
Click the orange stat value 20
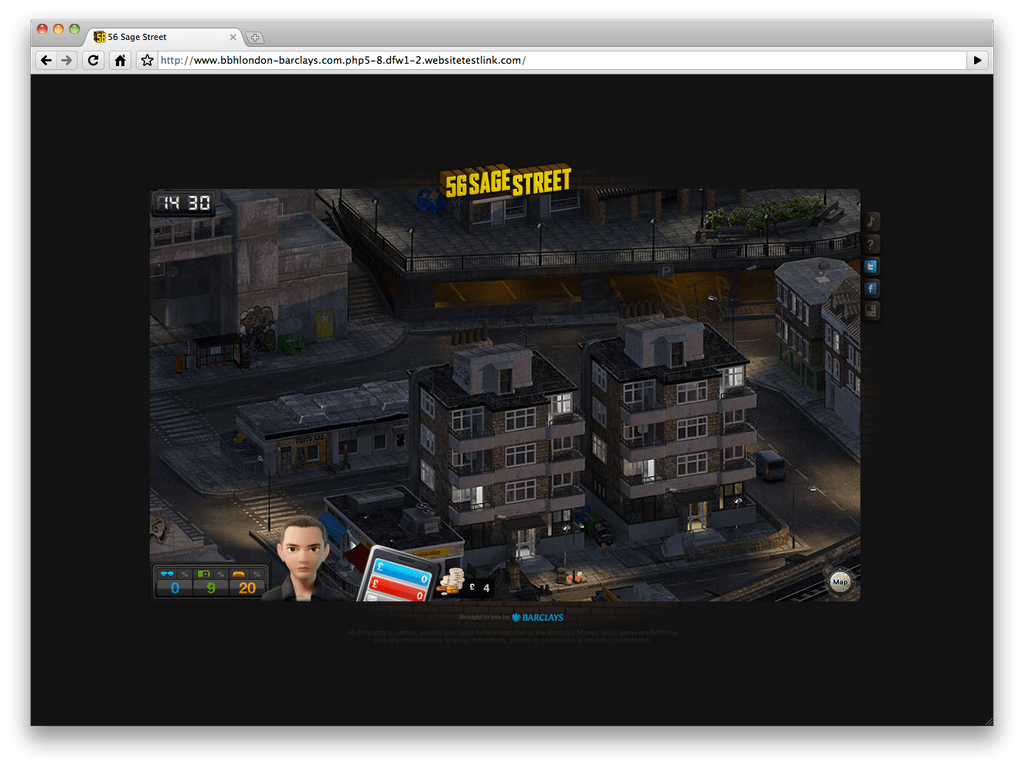247,588
